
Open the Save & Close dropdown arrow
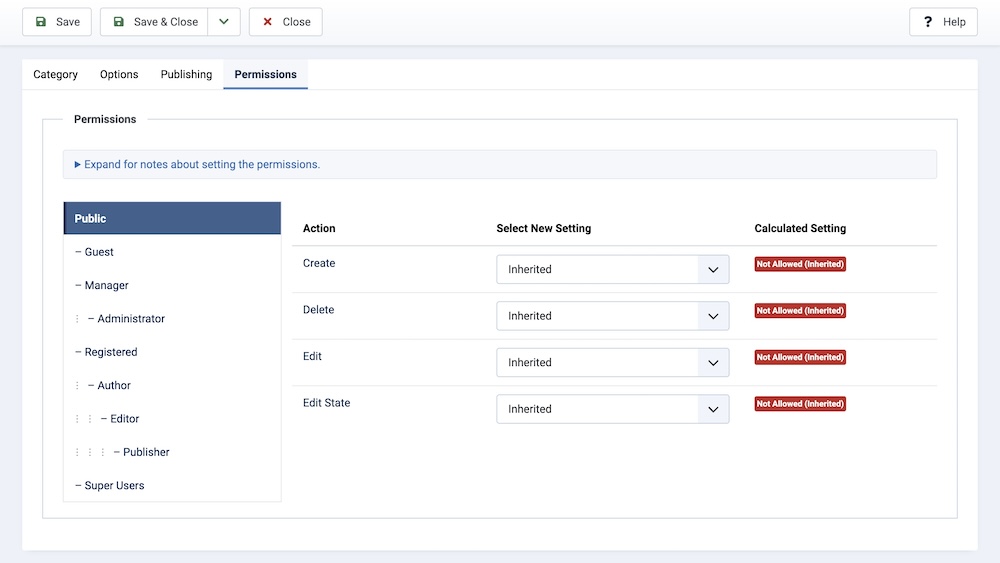(x=224, y=22)
